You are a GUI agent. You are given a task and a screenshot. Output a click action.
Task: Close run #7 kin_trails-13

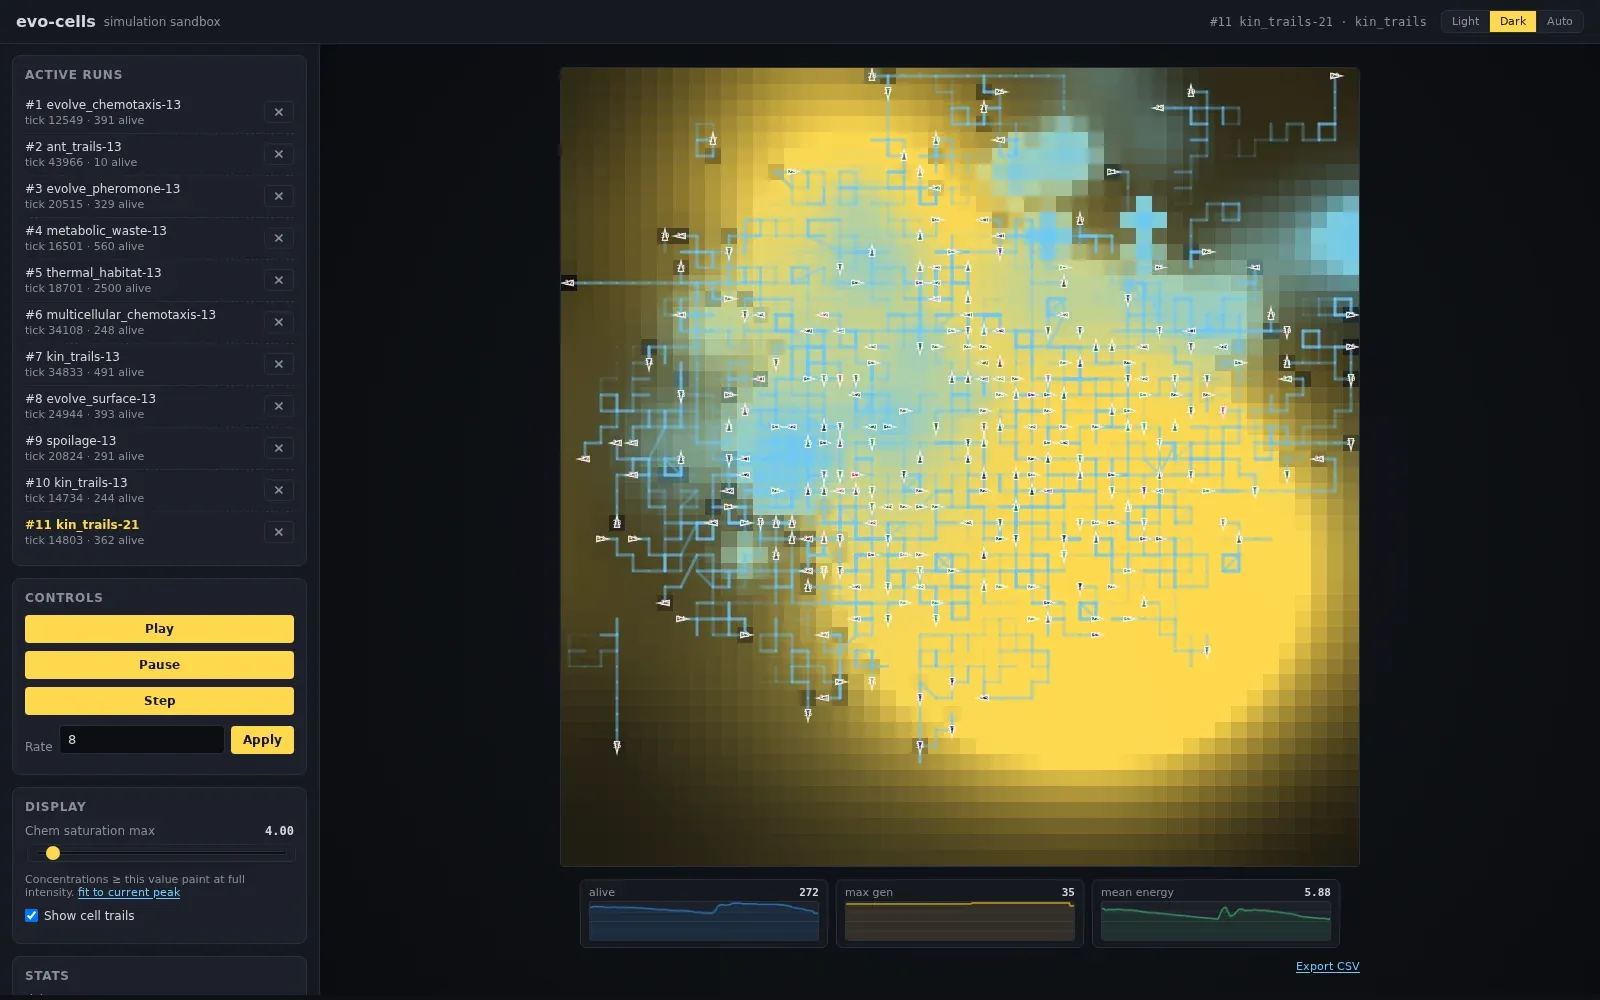click(279, 364)
